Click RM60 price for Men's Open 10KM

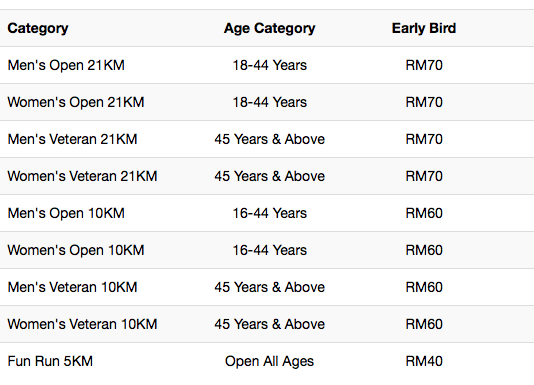424,213
